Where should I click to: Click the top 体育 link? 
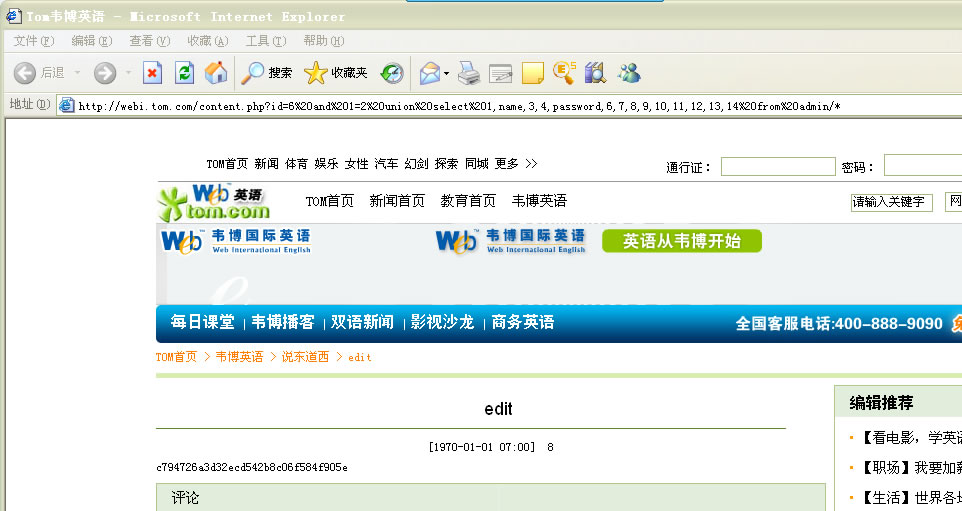tap(296, 164)
